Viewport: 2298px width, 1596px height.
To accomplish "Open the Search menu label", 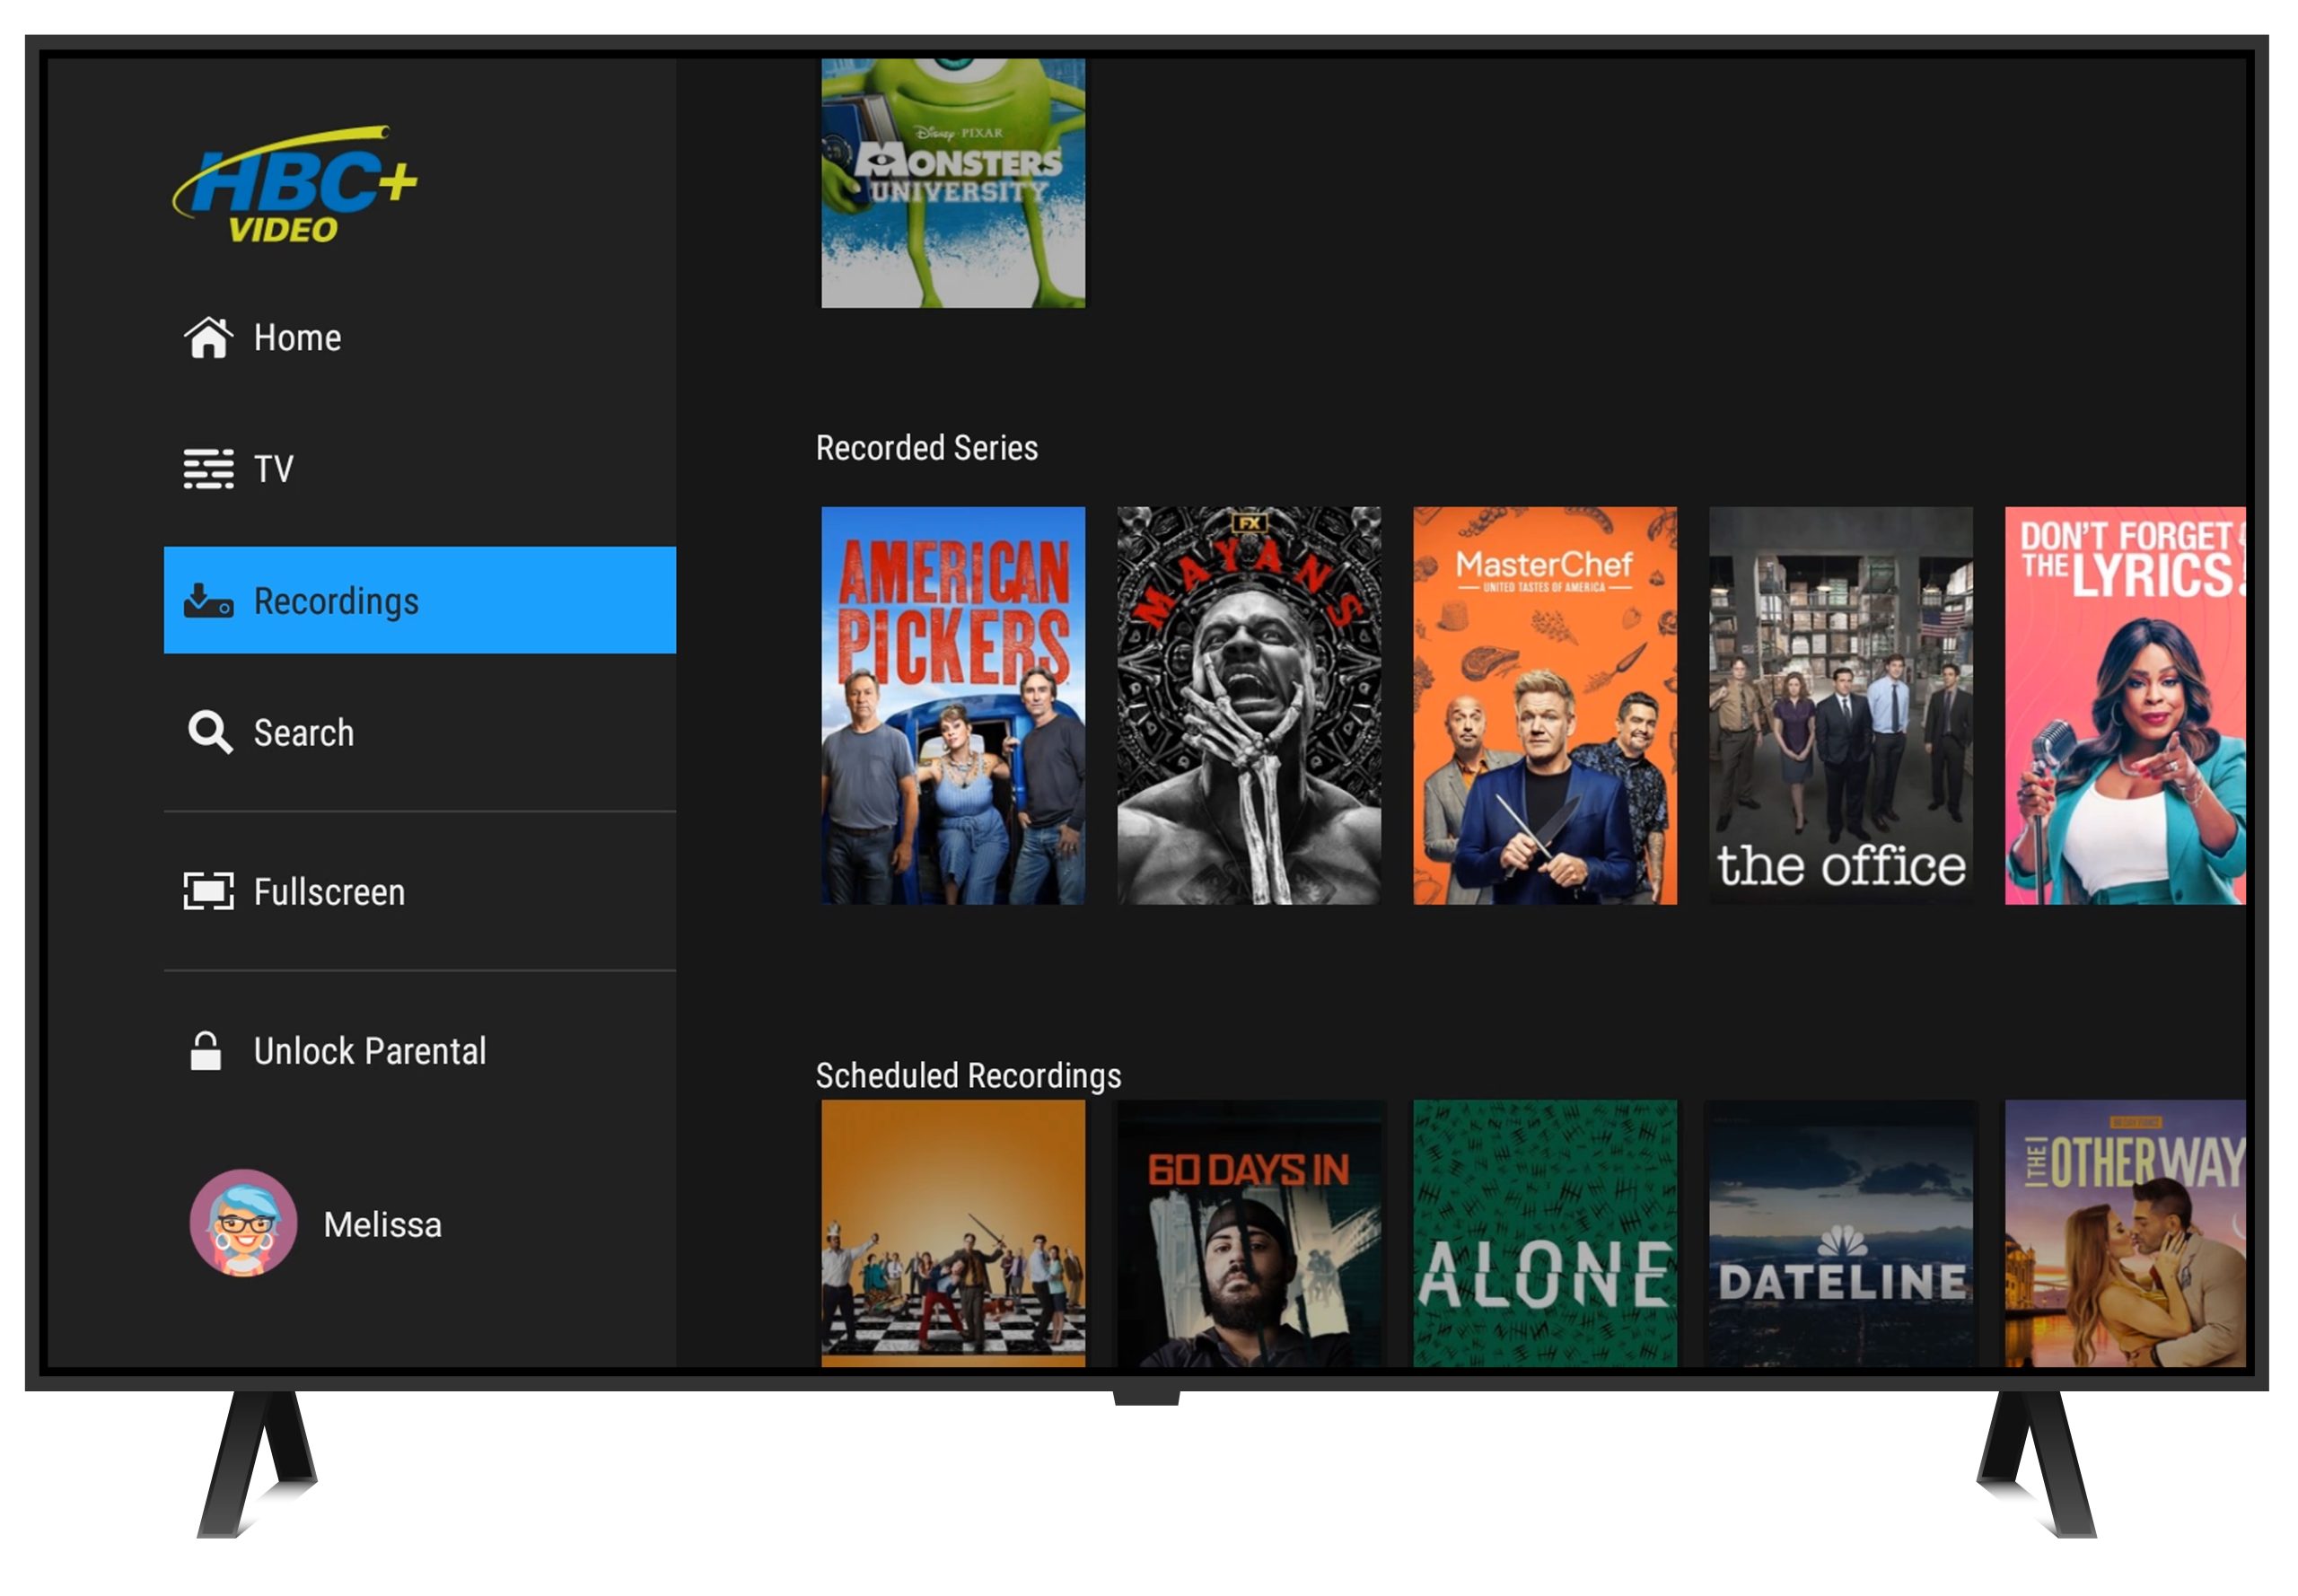I will pyautogui.click(x=303, y=733).
